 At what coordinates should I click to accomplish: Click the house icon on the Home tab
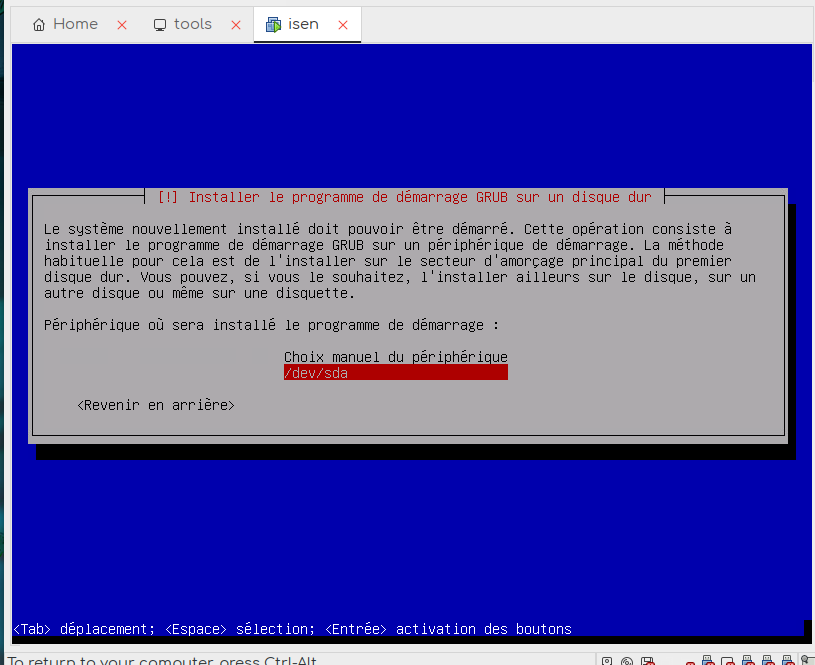pyautogui.click(x=39, y=25)
